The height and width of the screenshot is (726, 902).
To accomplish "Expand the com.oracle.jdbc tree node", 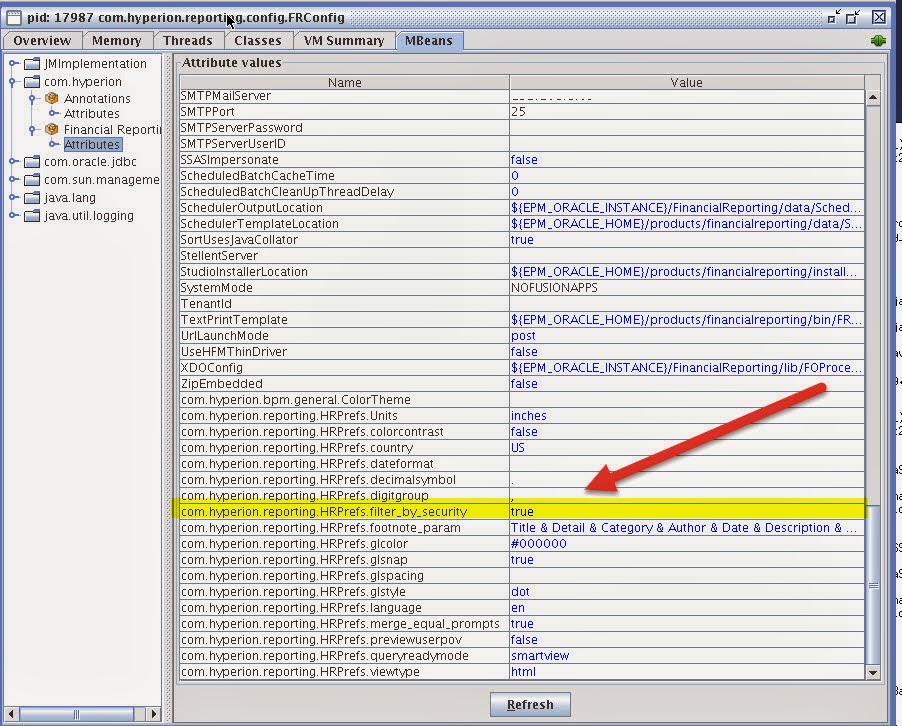I will click(13, 162).
